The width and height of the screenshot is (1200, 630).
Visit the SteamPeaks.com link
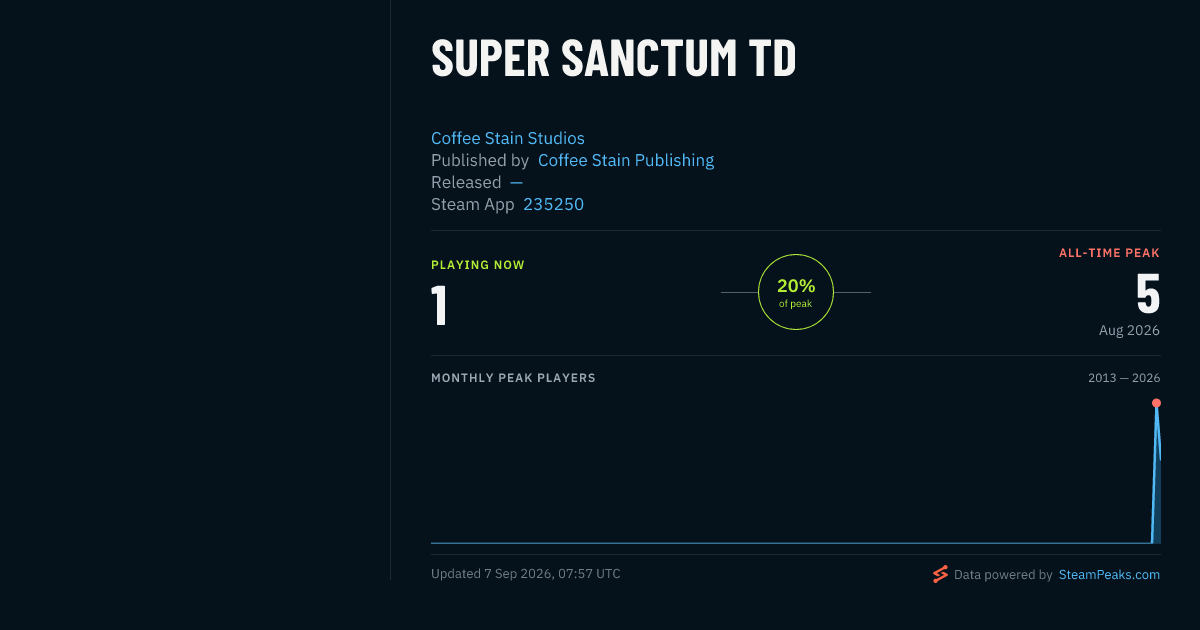pyautogui.click(x=1109, y=575)
